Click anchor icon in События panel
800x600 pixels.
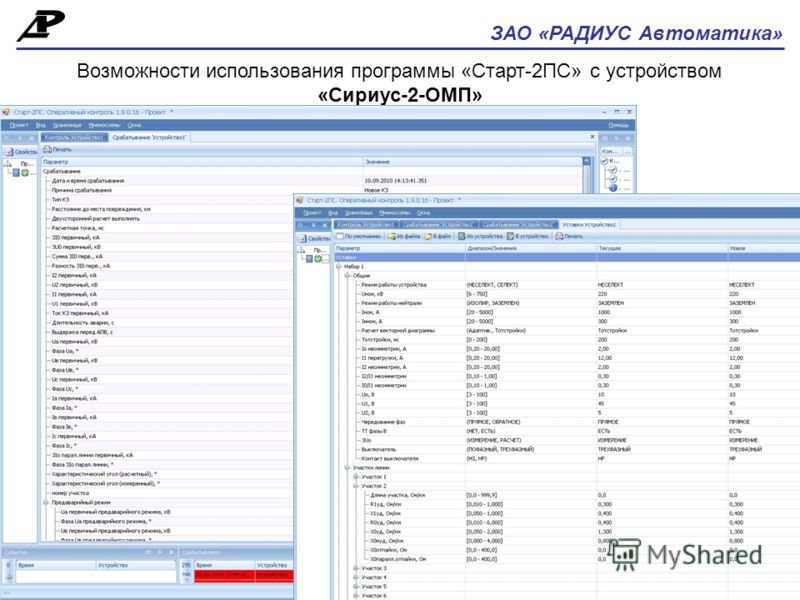[8, 576]
